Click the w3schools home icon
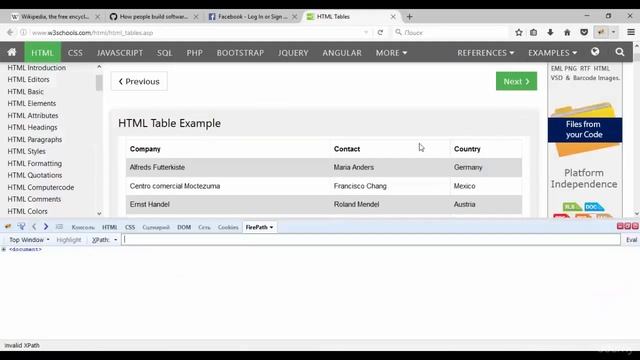Image resolution: width=640 pixels, height=360 pixels. pyautogui.click(x=12, y=52)
